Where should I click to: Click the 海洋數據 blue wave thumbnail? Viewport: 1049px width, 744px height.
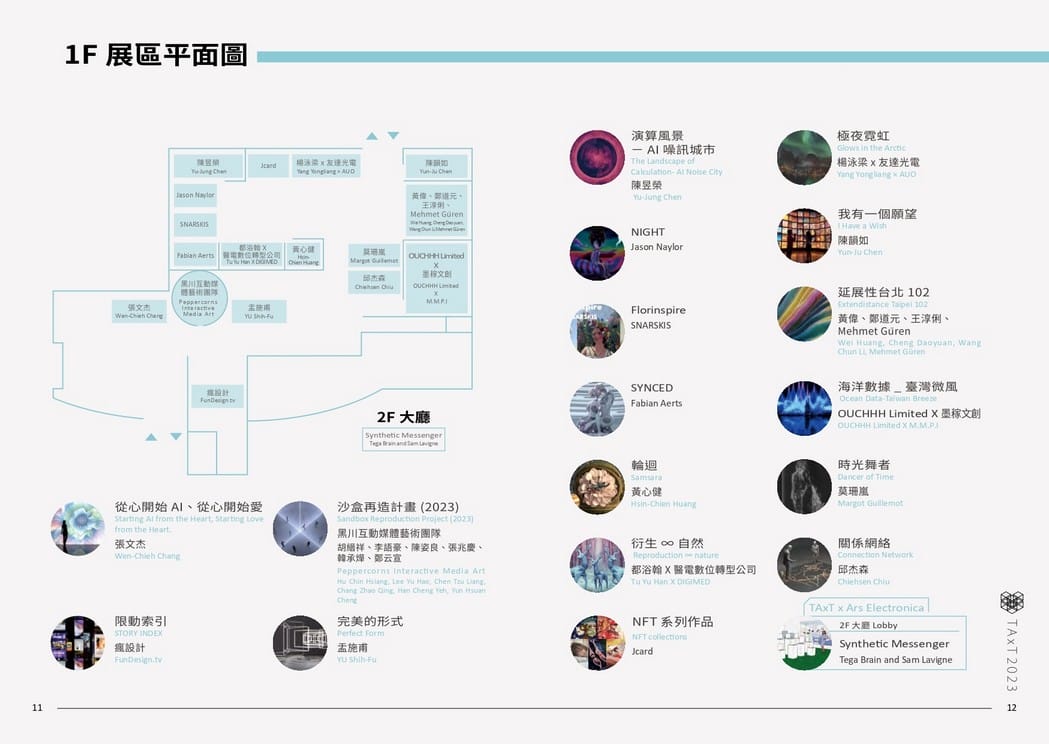click(x=804, y=408)
